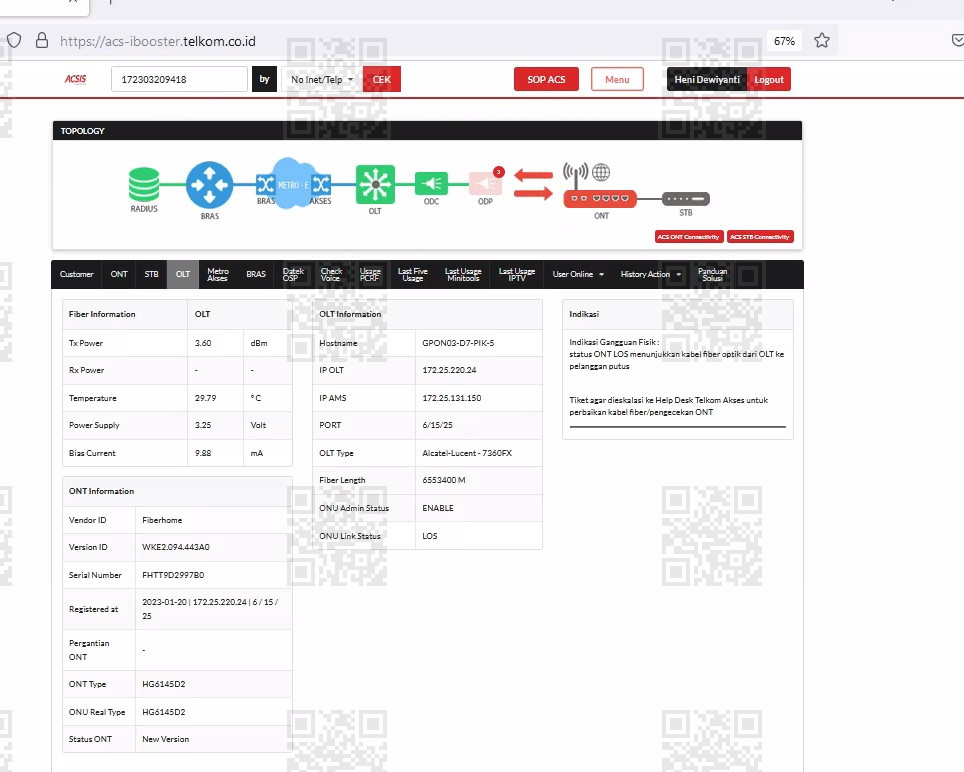Open the Last Five Usage tab
This screenshot has width=964, height=772.
coord(413,274)
